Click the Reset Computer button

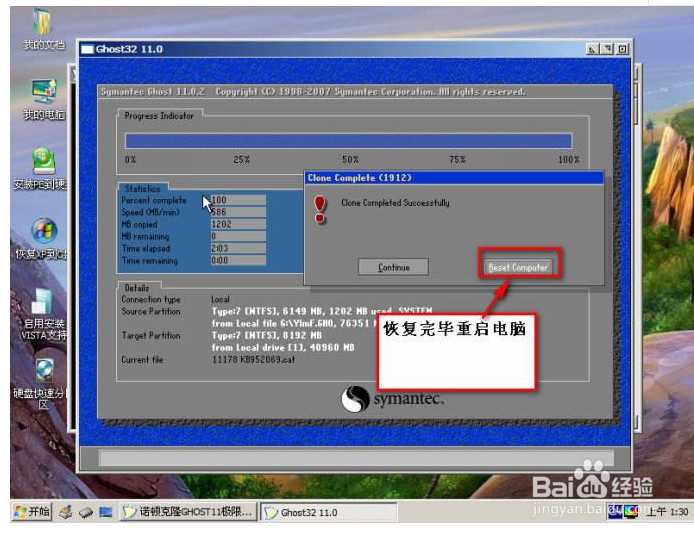point(518,267)
